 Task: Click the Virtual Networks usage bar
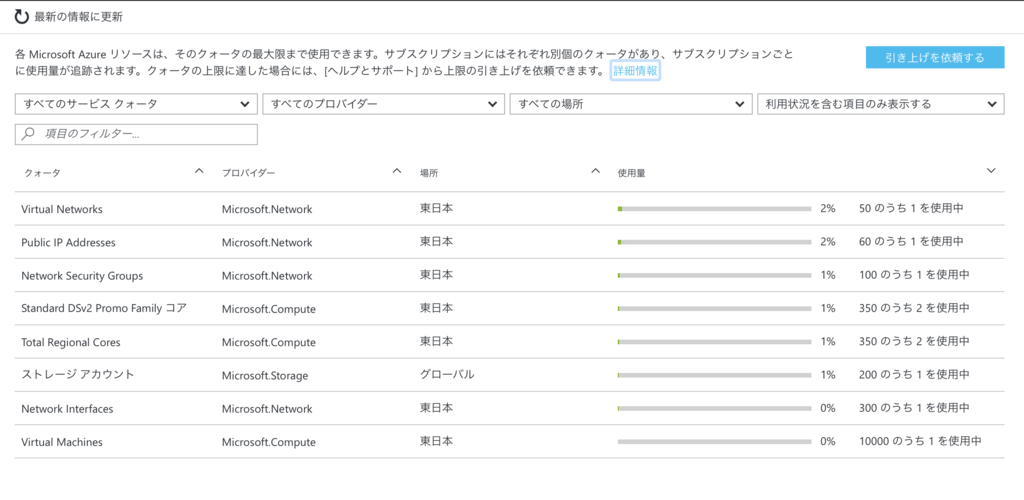click(714, 209)
